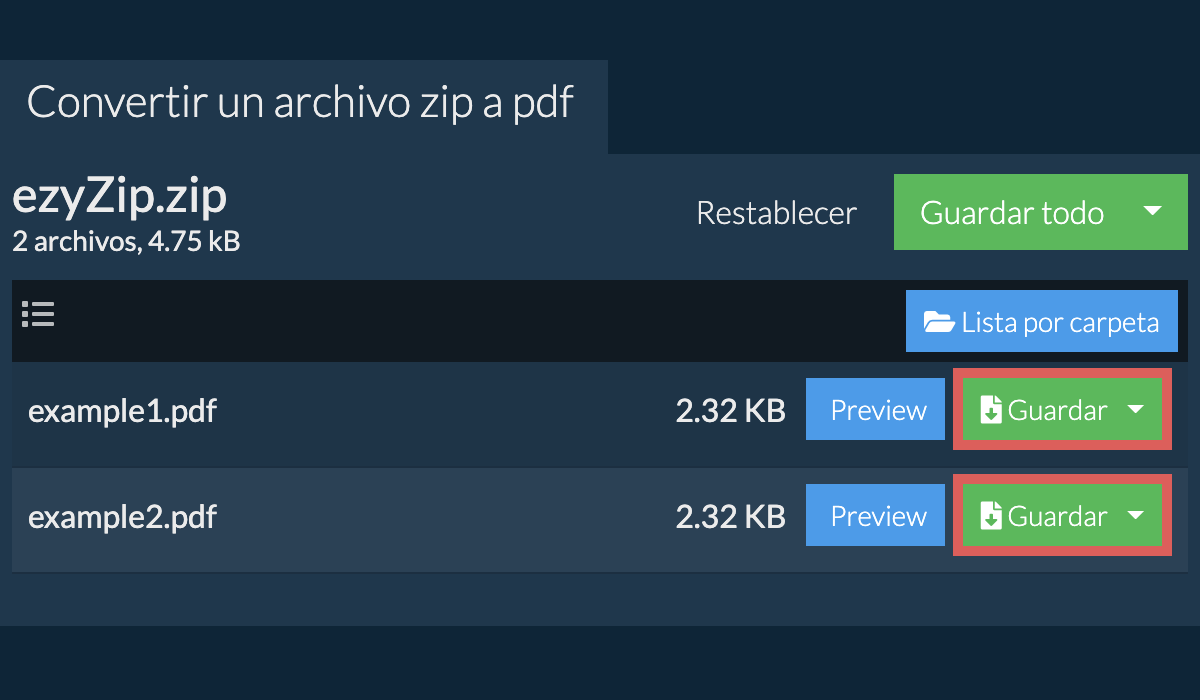Click the 2 archivos, 4.75 kB label
The height and width of the screenshot is (700, 1200).
pyautogui.click(x=124, y=241)
